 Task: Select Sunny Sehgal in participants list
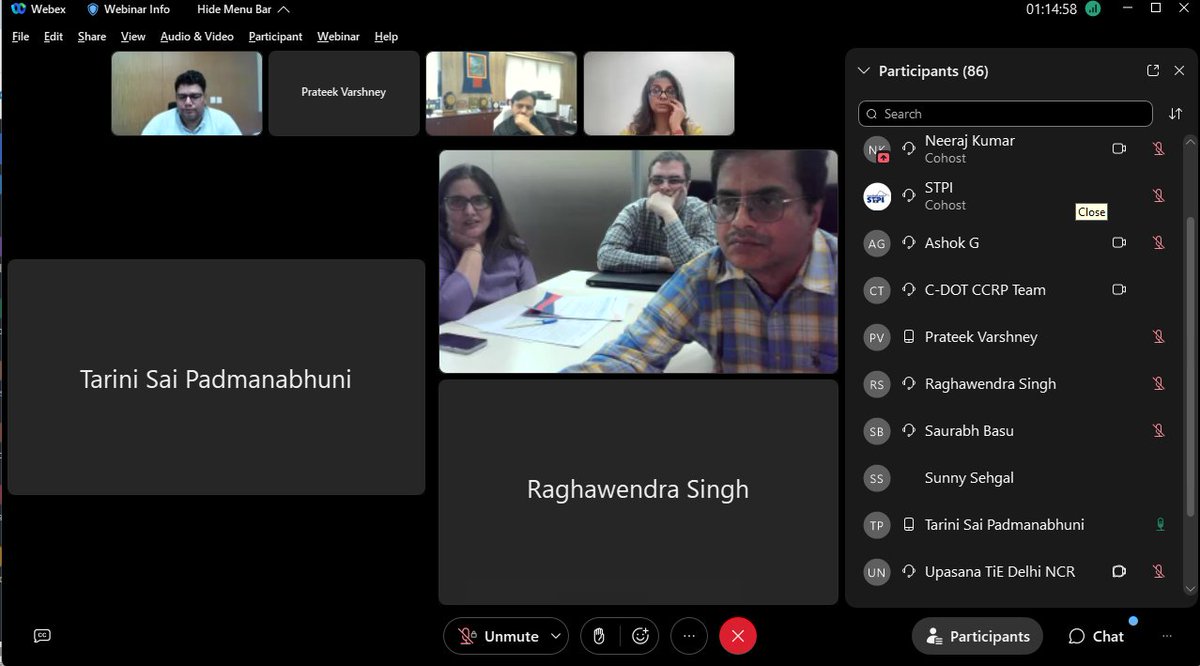tap(1015, 478)
